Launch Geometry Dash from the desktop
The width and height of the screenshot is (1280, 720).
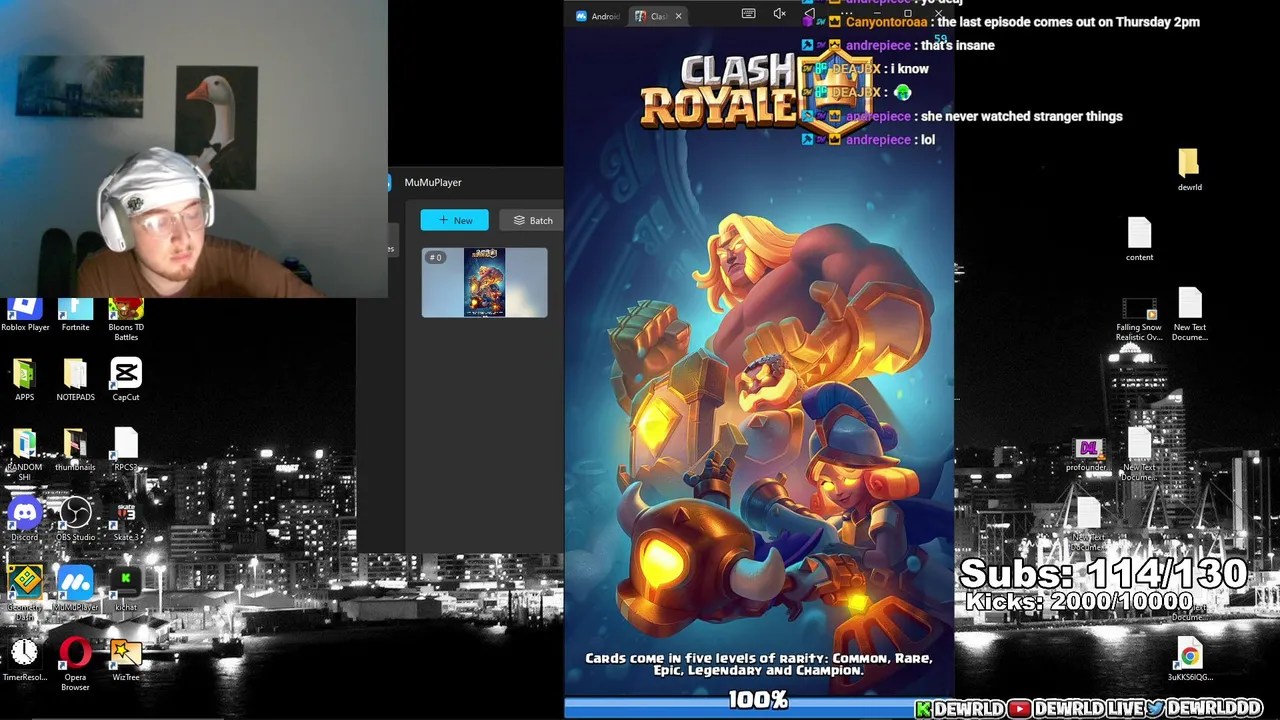[x=24, y=593]
